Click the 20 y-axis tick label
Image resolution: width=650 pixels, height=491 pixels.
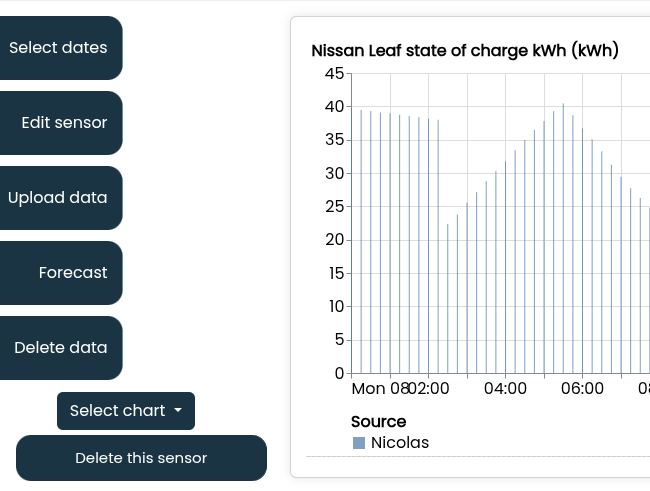click(334, 240)
